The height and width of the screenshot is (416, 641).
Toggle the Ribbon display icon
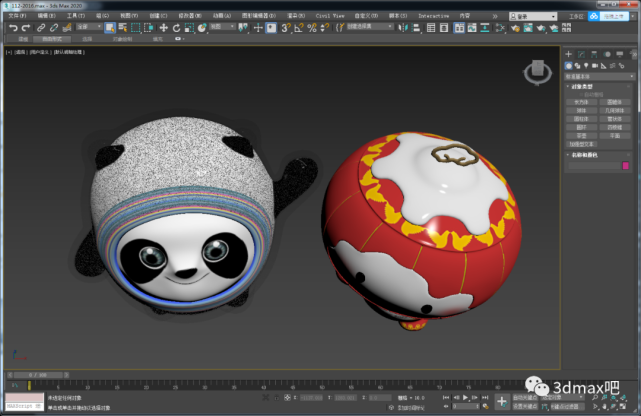(459, 28)
